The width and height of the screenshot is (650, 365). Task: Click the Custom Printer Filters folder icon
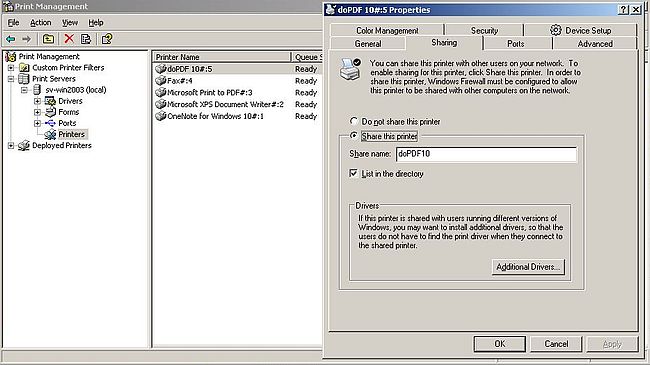click(x=24, y=68)
